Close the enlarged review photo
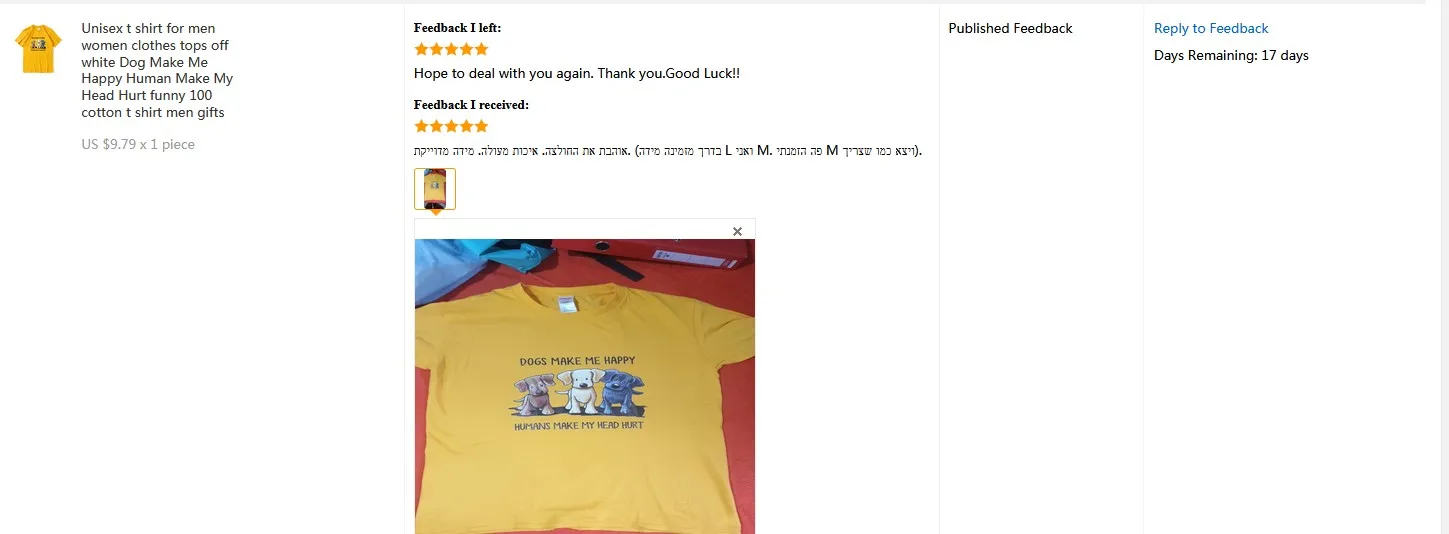1449x534 pixels. point(737,231)
